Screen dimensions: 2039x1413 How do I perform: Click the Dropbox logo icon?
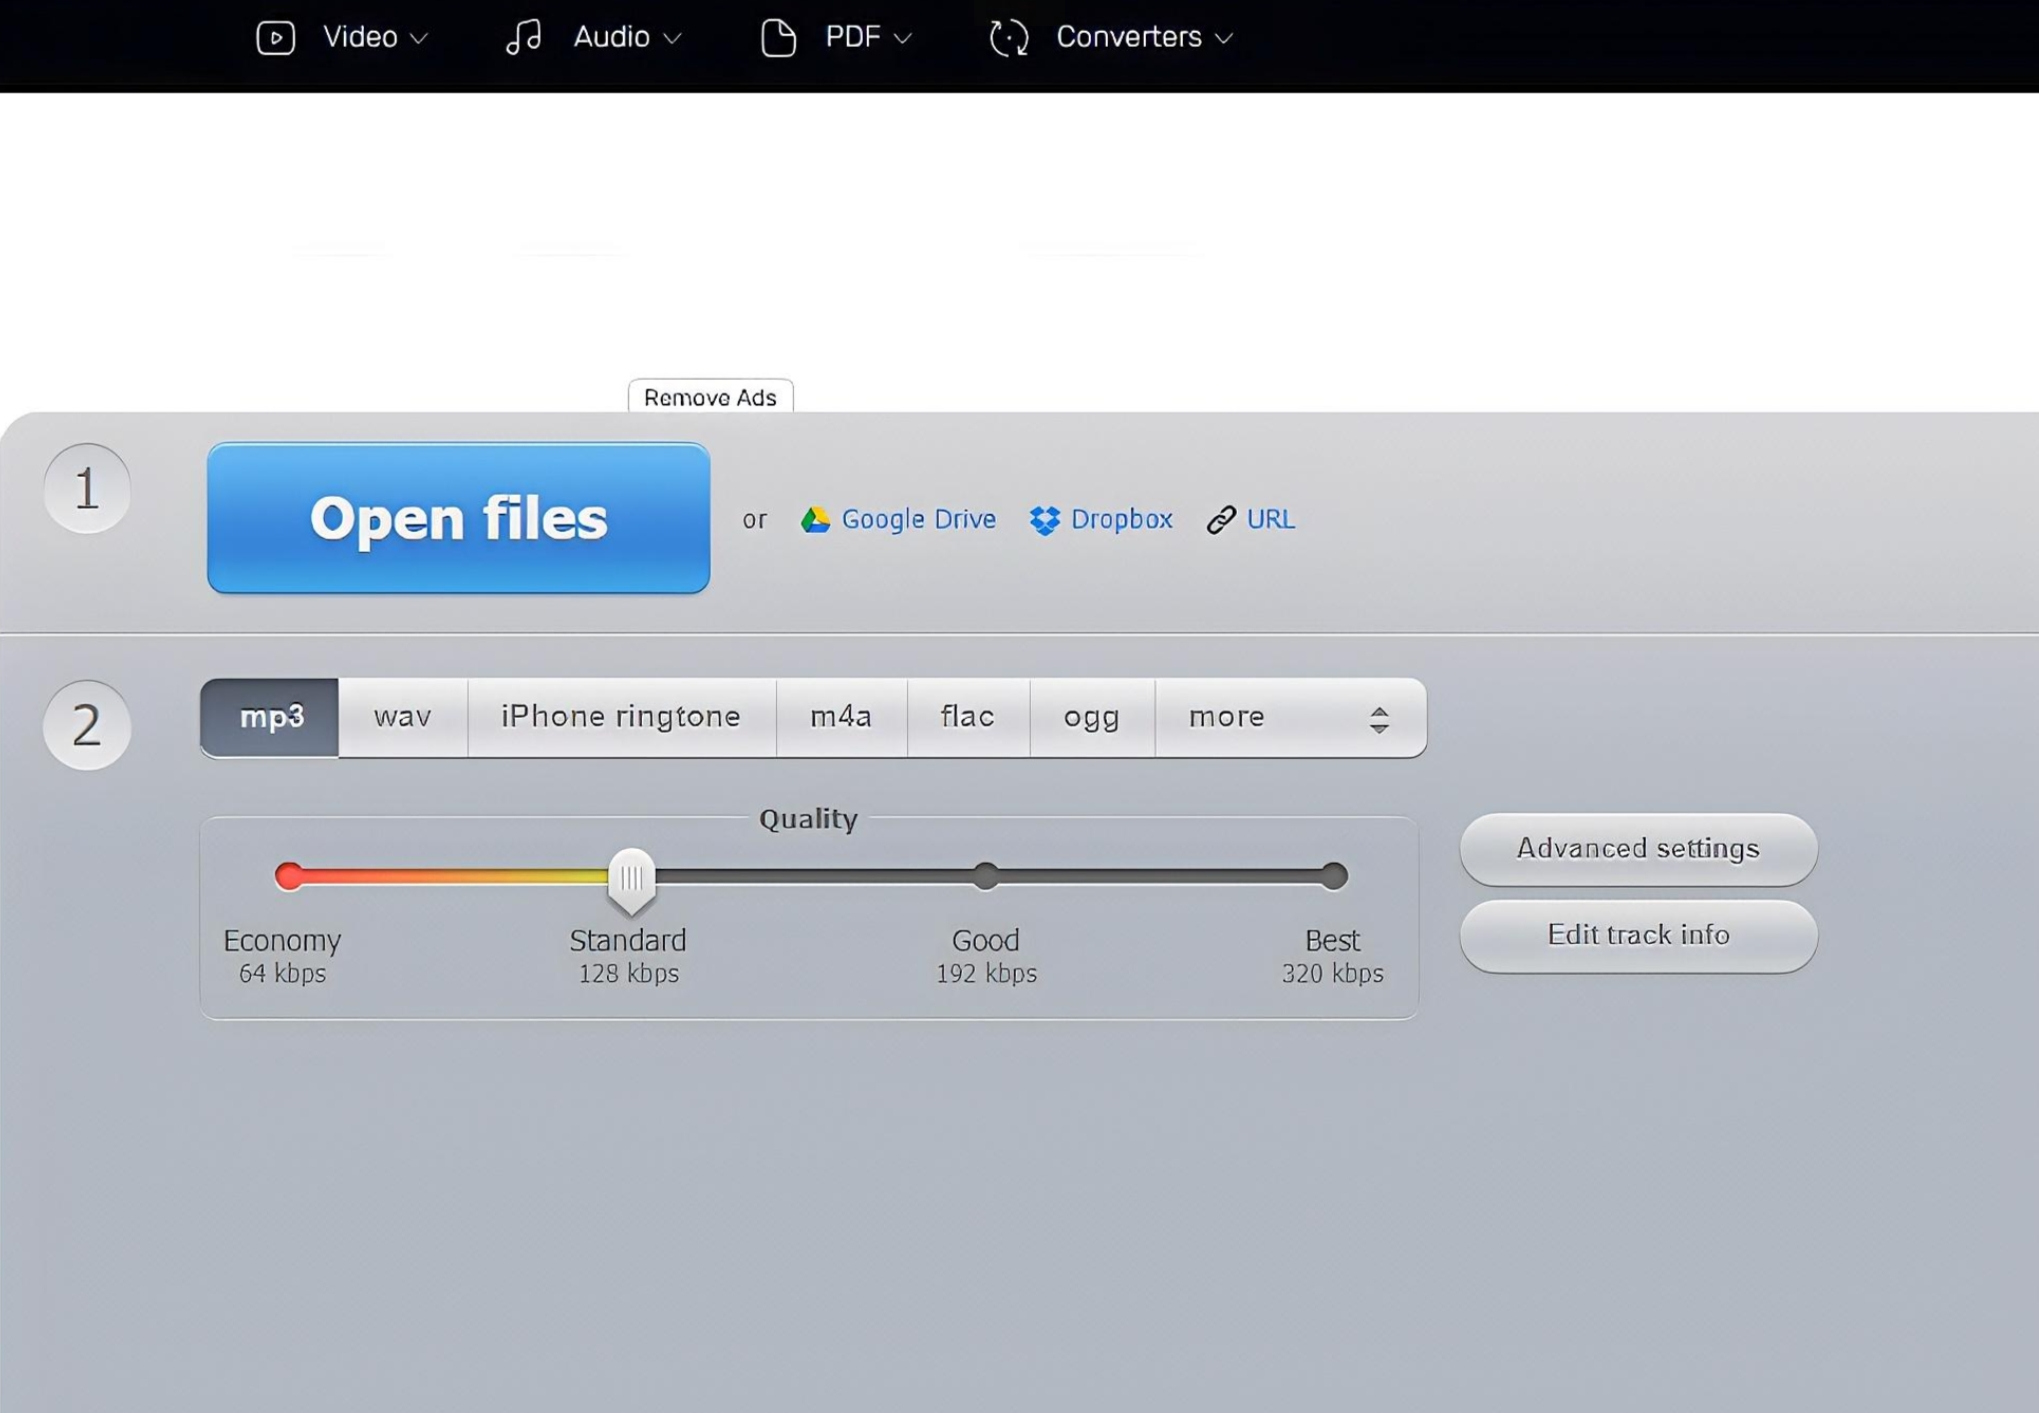tap(1044, 520)
